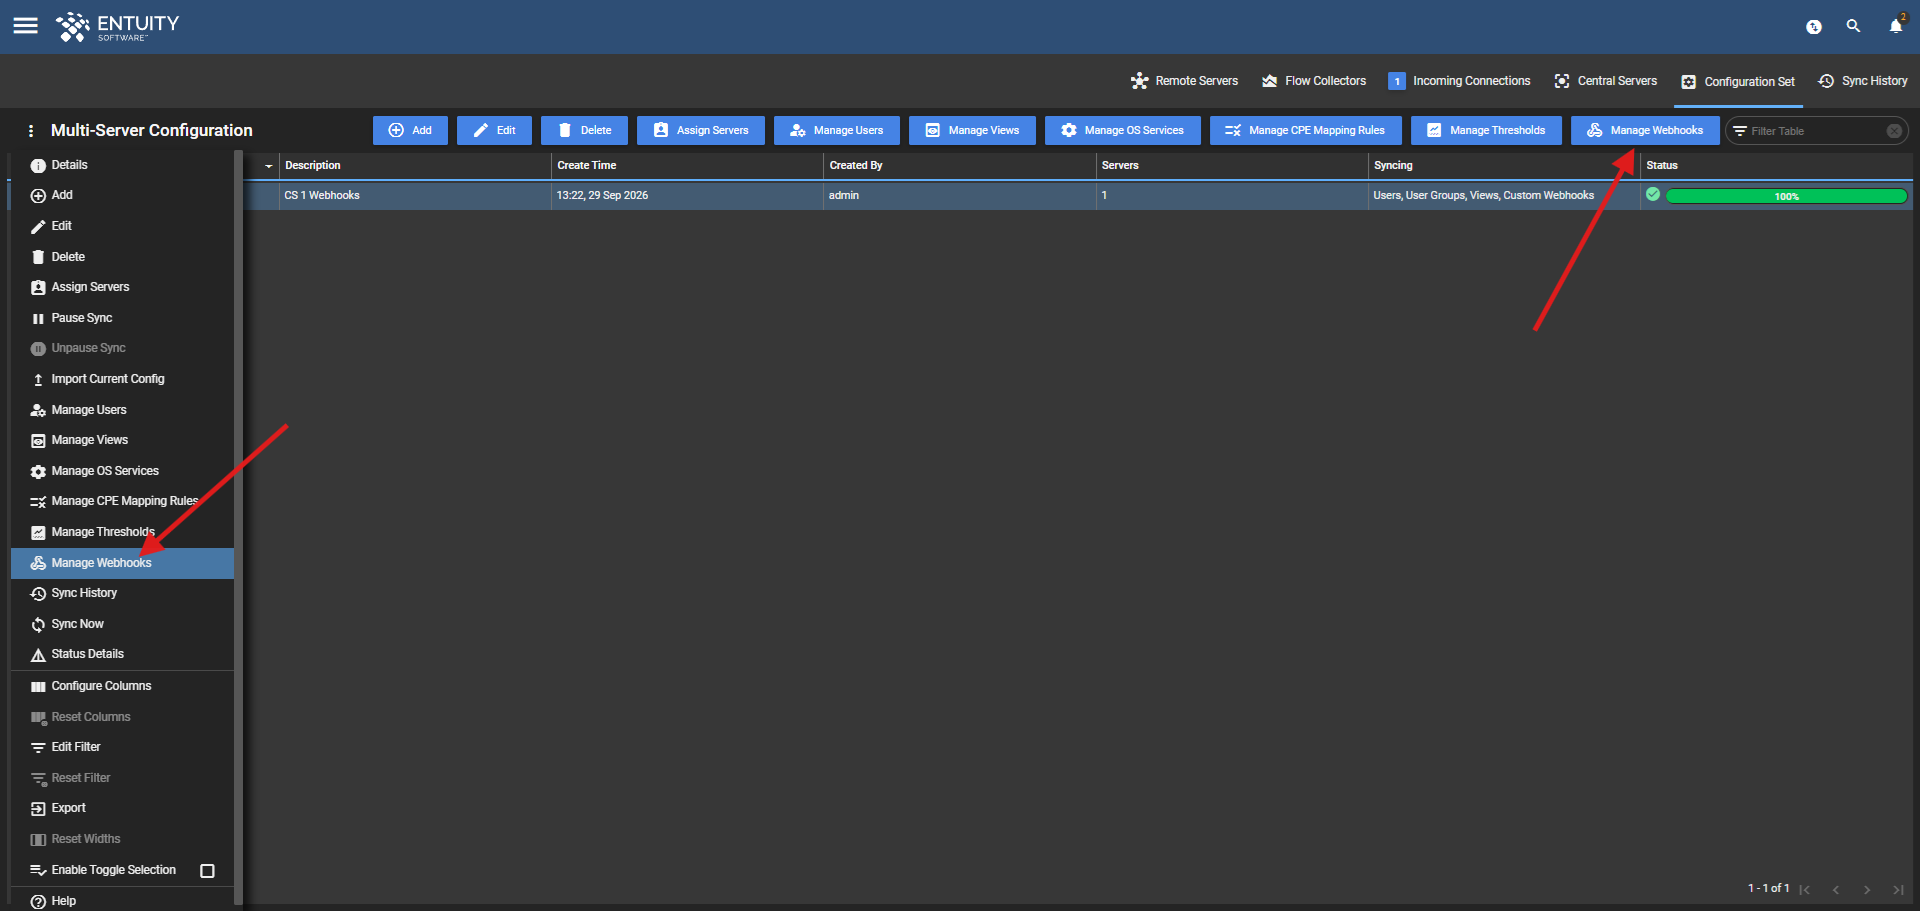
Task: Open the three-dot menu beside Multi-Server Configuration
Action: coord(31,131)
